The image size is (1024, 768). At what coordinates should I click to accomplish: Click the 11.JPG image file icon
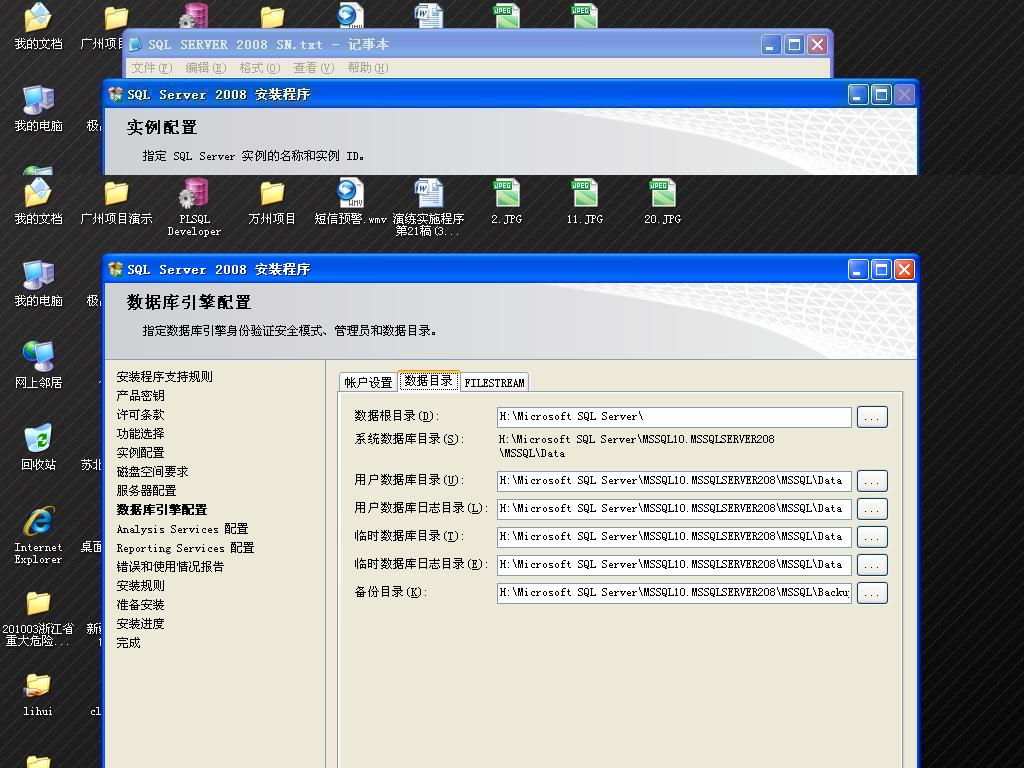[584, 194]
